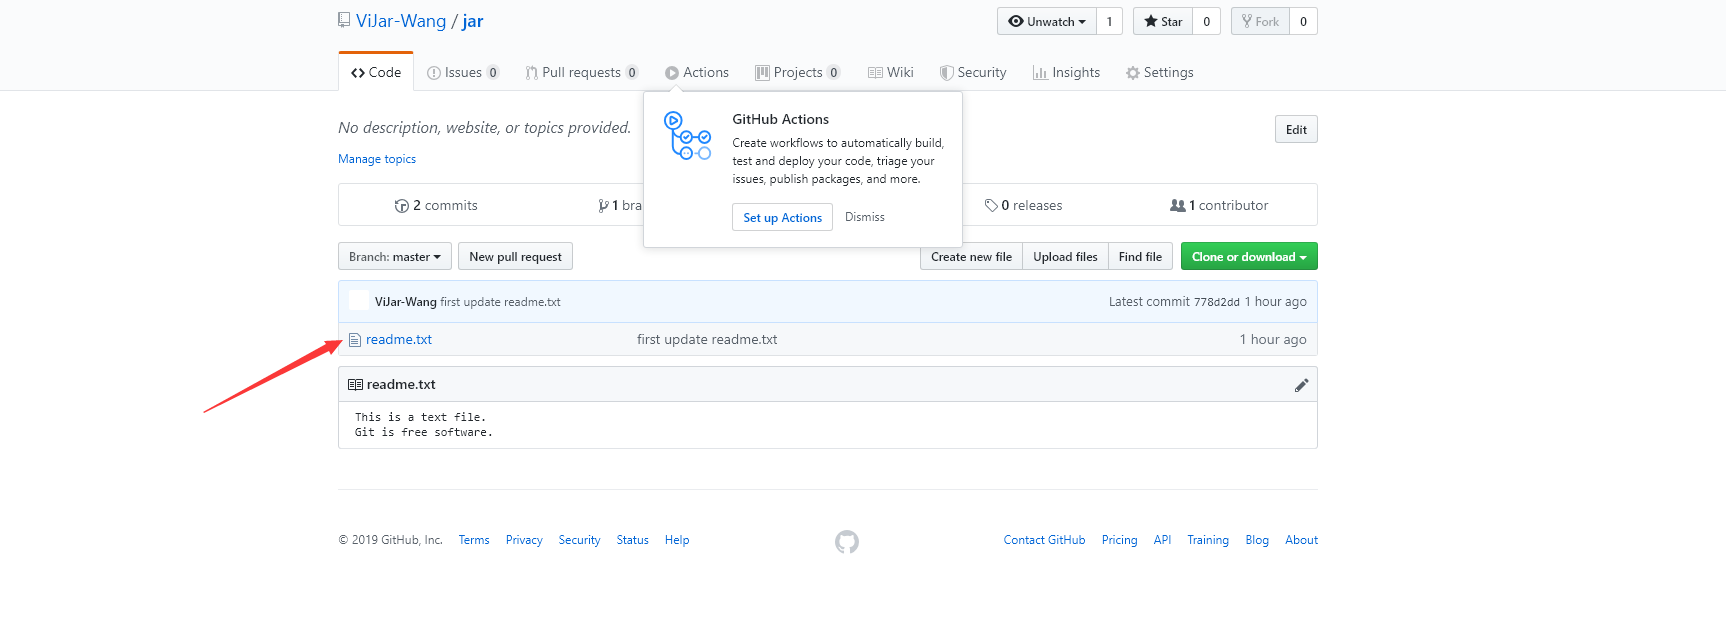Click the commits history icon
The image size is (1726, 642).
click(401, 206)
